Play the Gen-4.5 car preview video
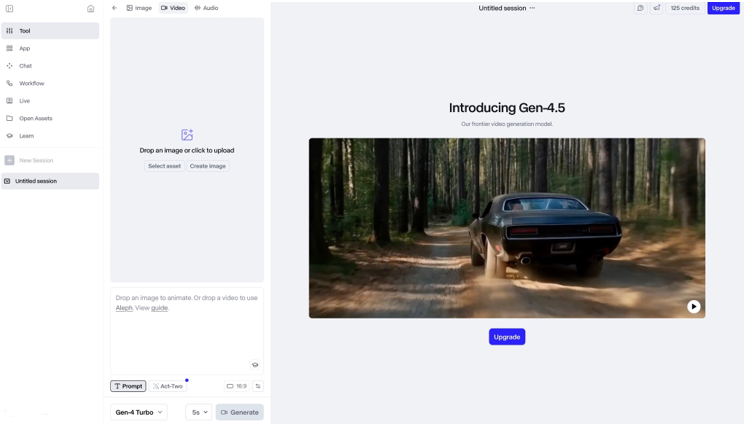 pos(693,307)
